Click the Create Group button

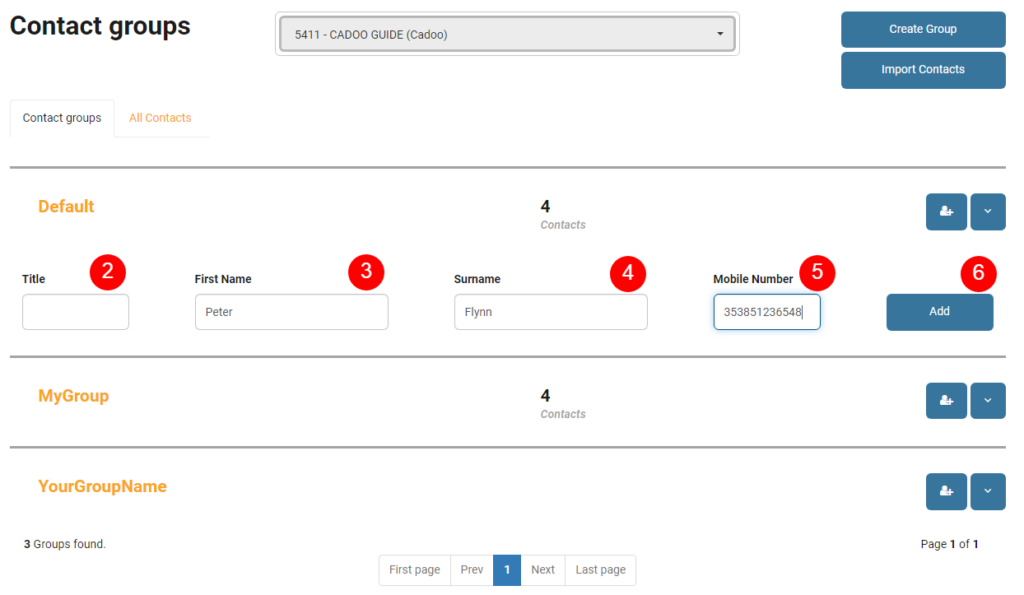pyautogui.click(x=923, y=29)
